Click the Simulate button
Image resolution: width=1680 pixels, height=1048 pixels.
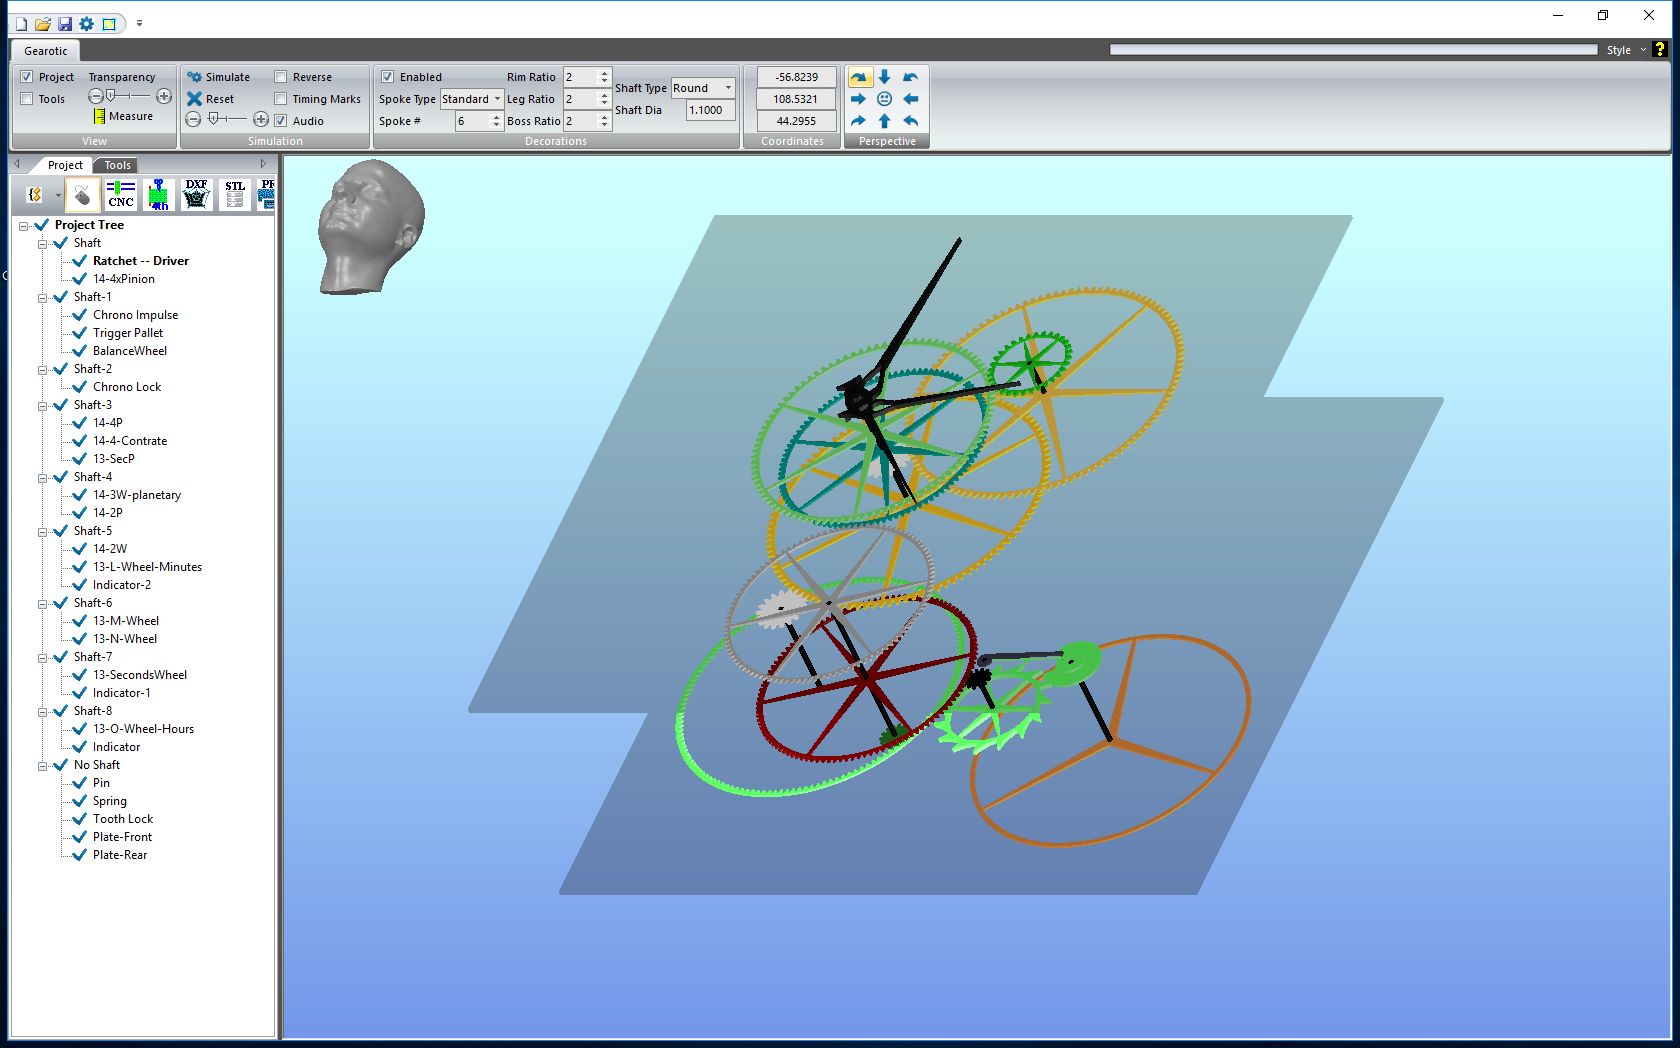(219, 77)
